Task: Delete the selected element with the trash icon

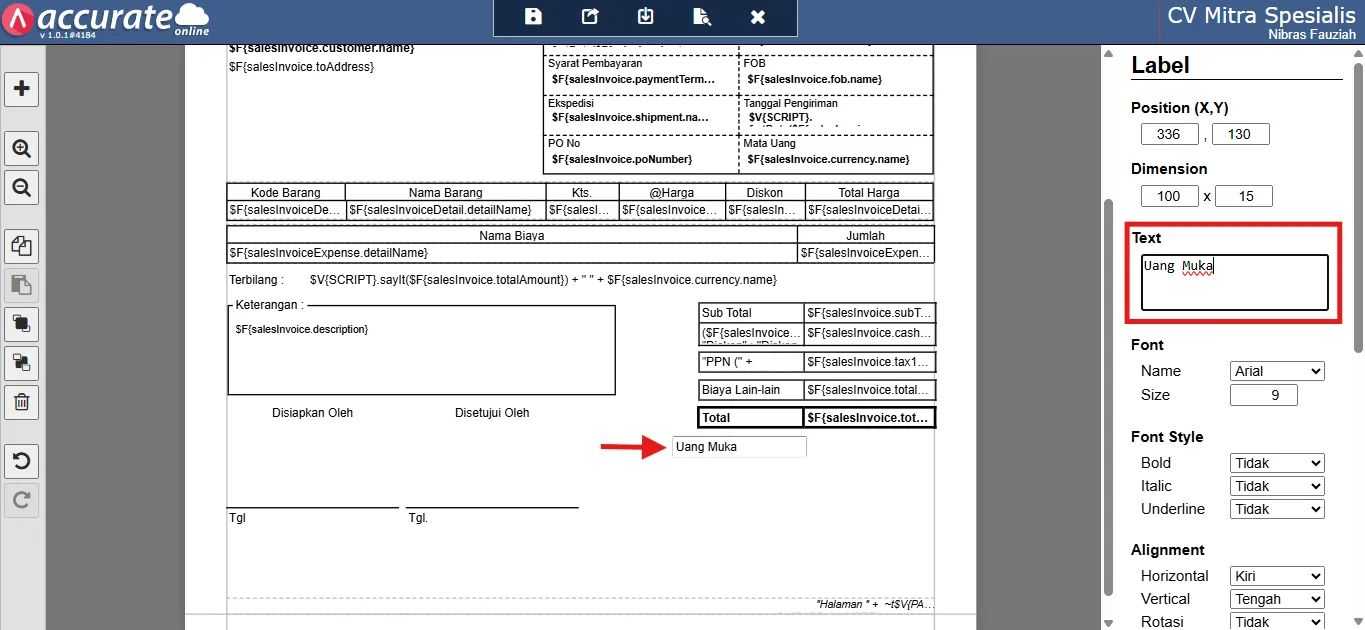Action: (21, 402)
